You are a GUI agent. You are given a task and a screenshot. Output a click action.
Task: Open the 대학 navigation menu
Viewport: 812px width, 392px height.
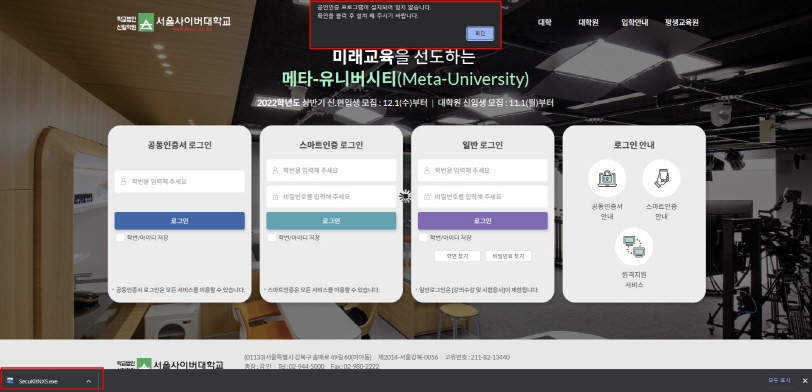pyautogui.click(x=544, y=22)
